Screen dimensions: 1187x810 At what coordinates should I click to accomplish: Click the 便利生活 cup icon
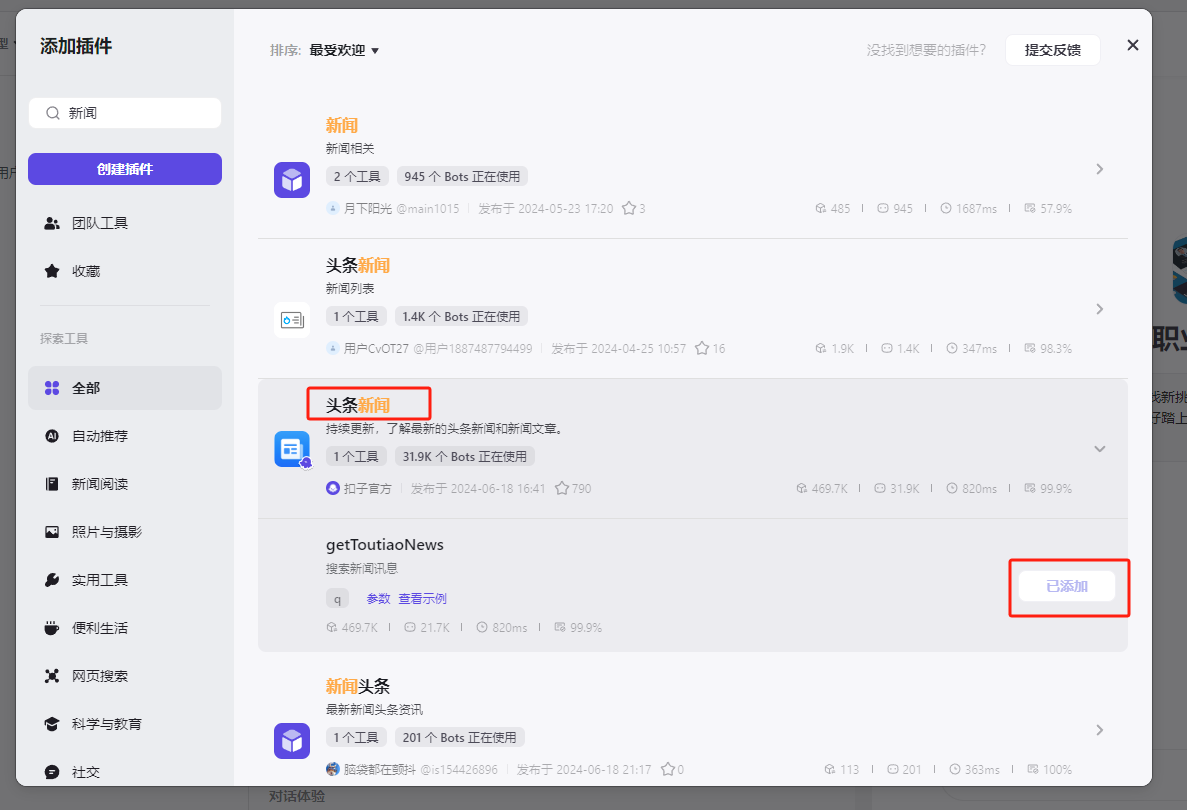pyautogui.click(x=51, y=628)
